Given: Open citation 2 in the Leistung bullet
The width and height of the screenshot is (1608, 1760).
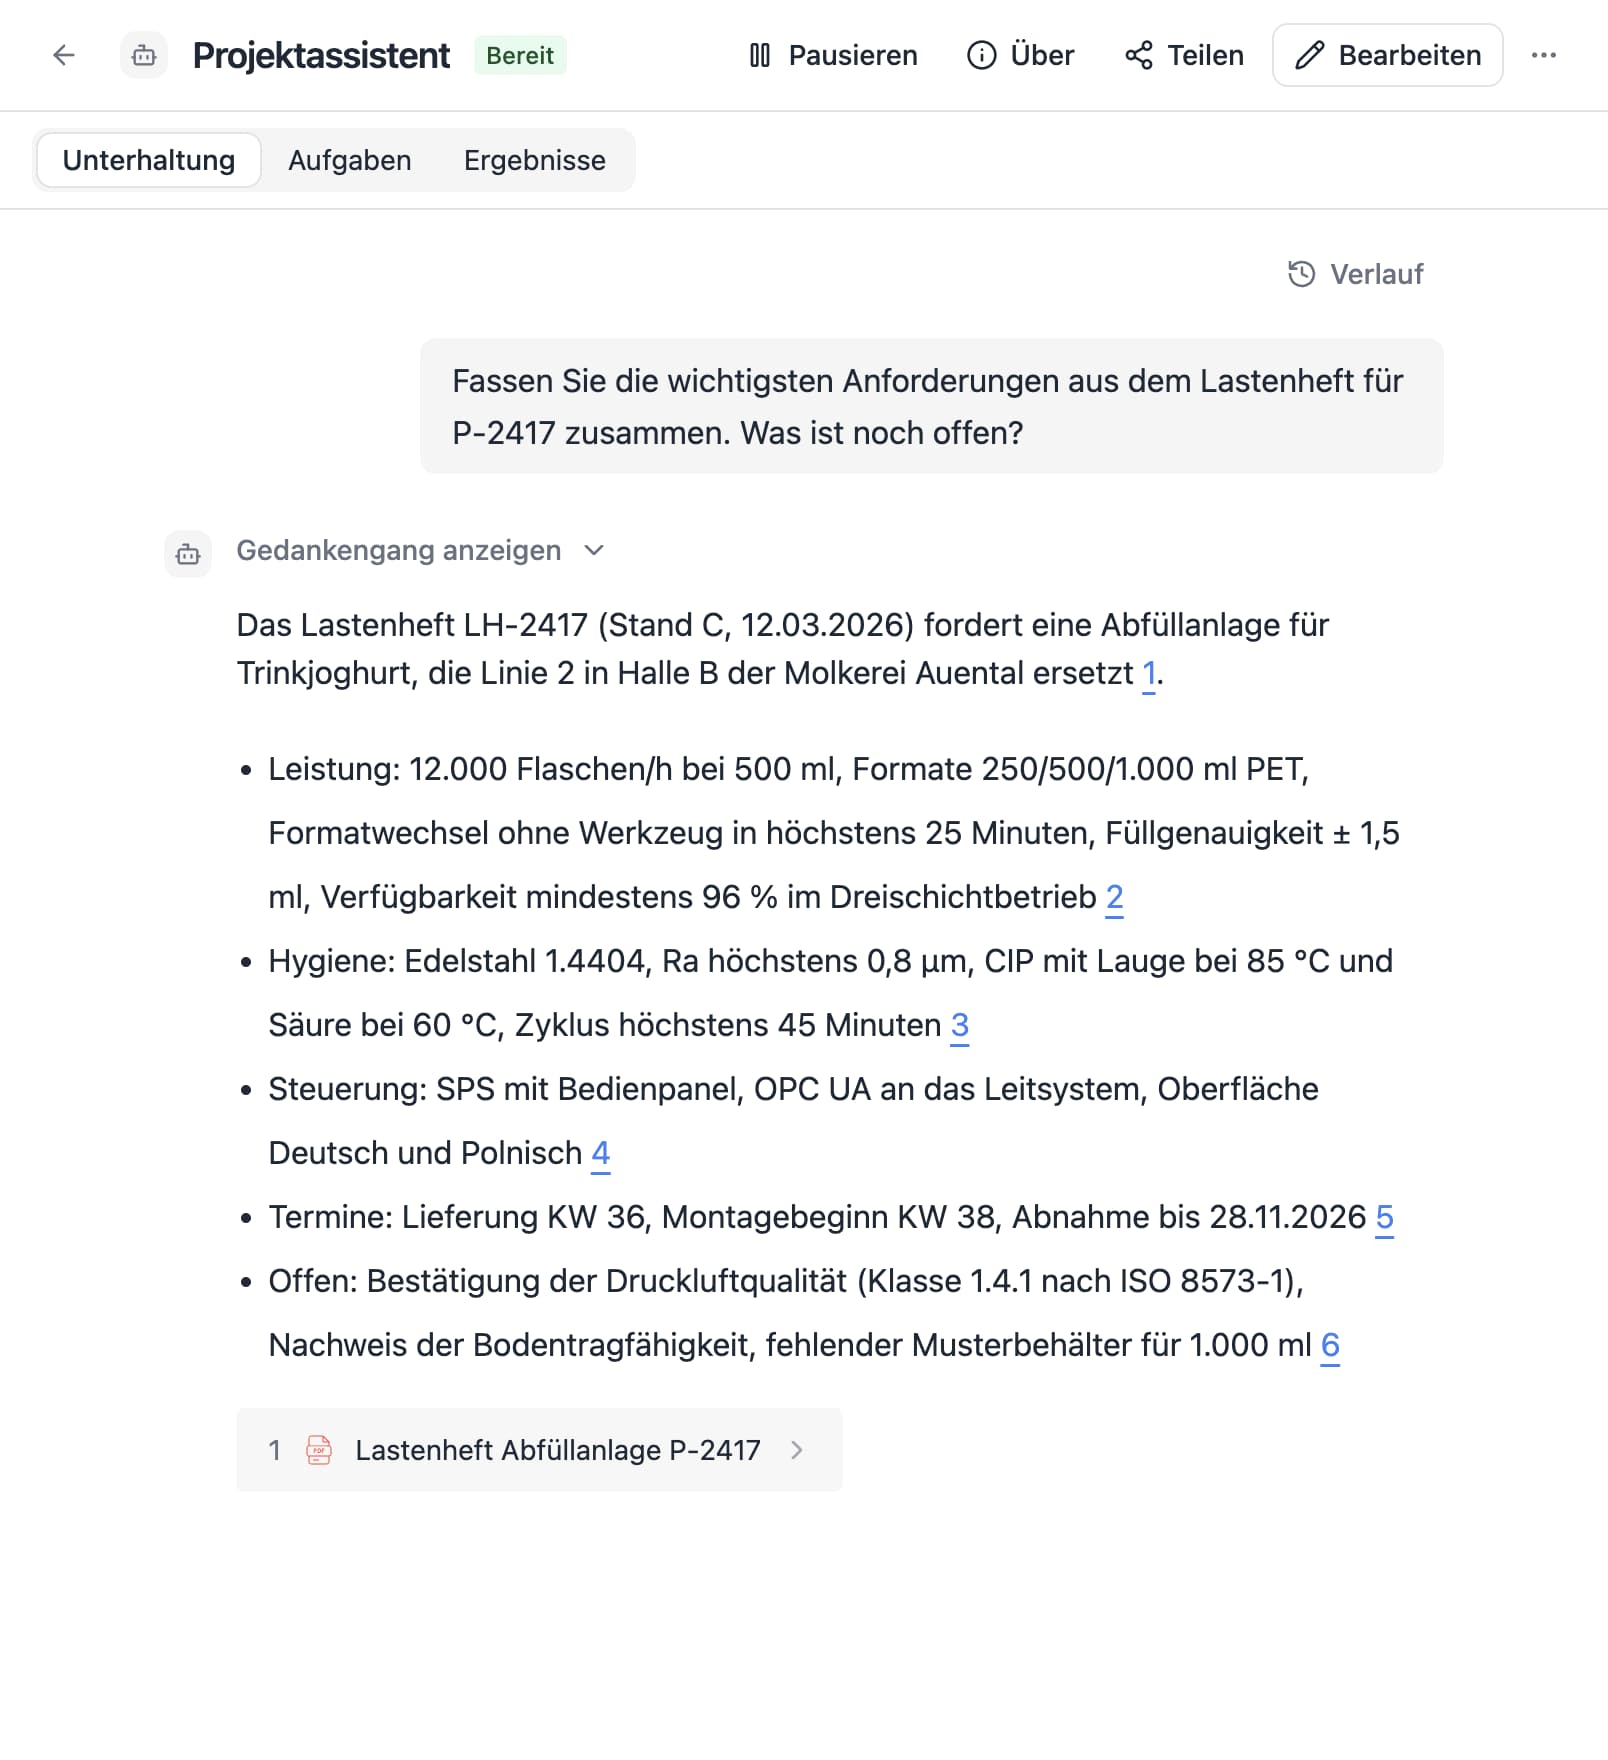Looking at the screenshot, I should tap(1114, 898).
